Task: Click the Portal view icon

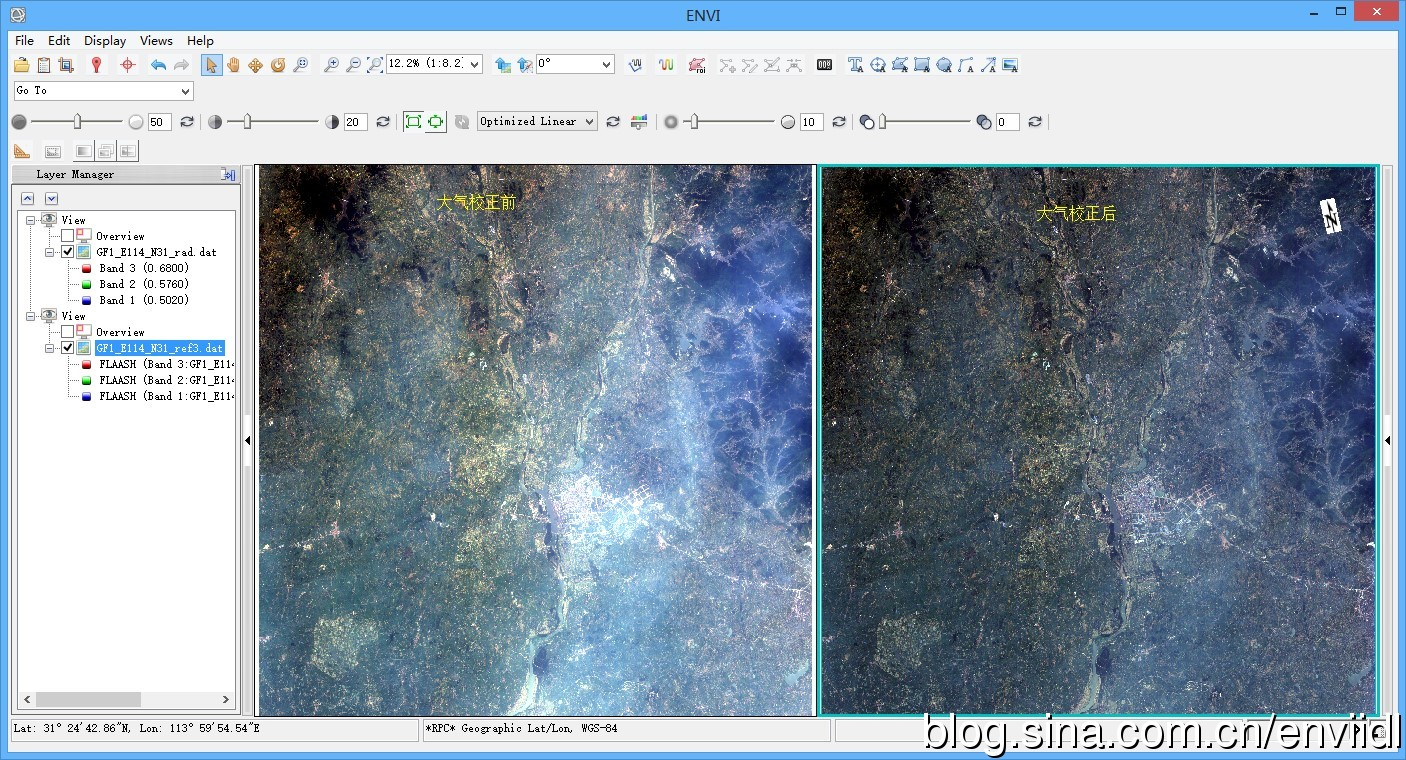Action: 53,151
